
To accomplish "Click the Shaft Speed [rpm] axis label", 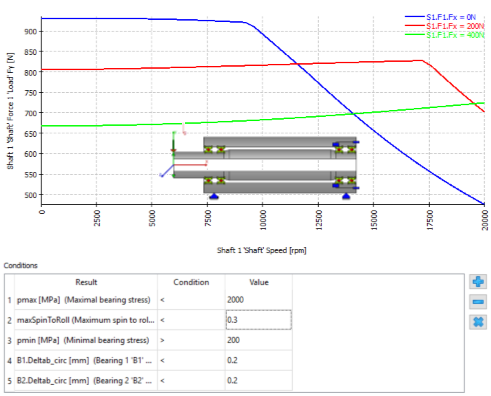I will coord(262,250).
